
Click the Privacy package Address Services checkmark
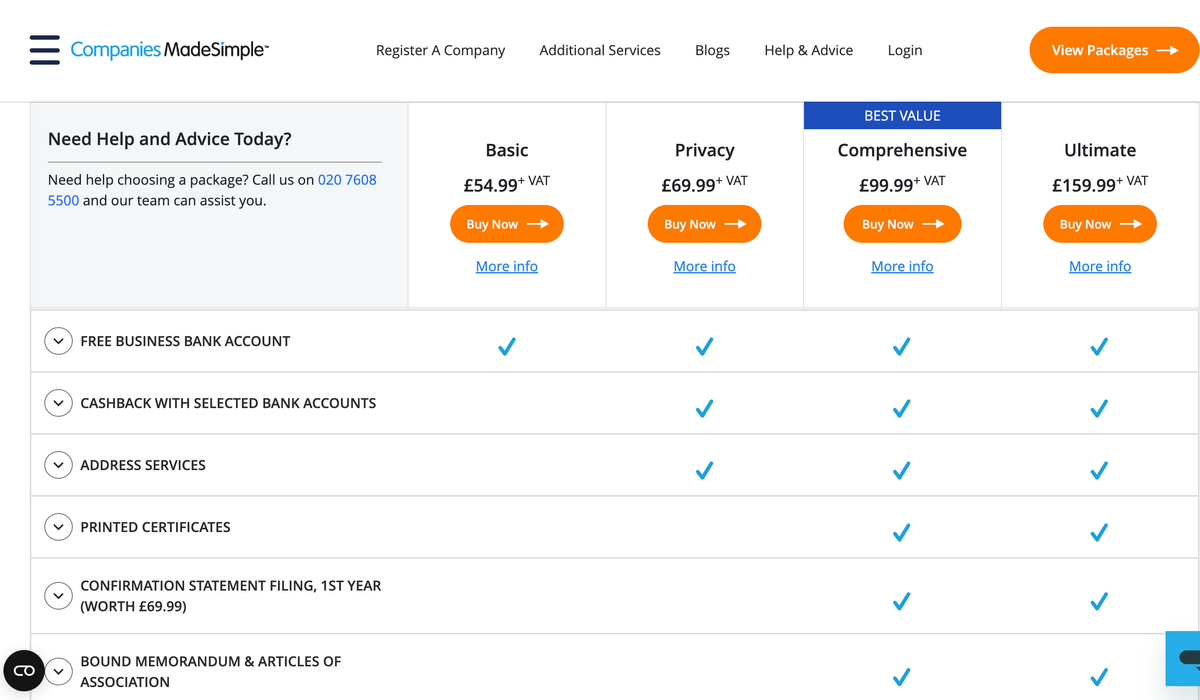(x=704, y=471)
